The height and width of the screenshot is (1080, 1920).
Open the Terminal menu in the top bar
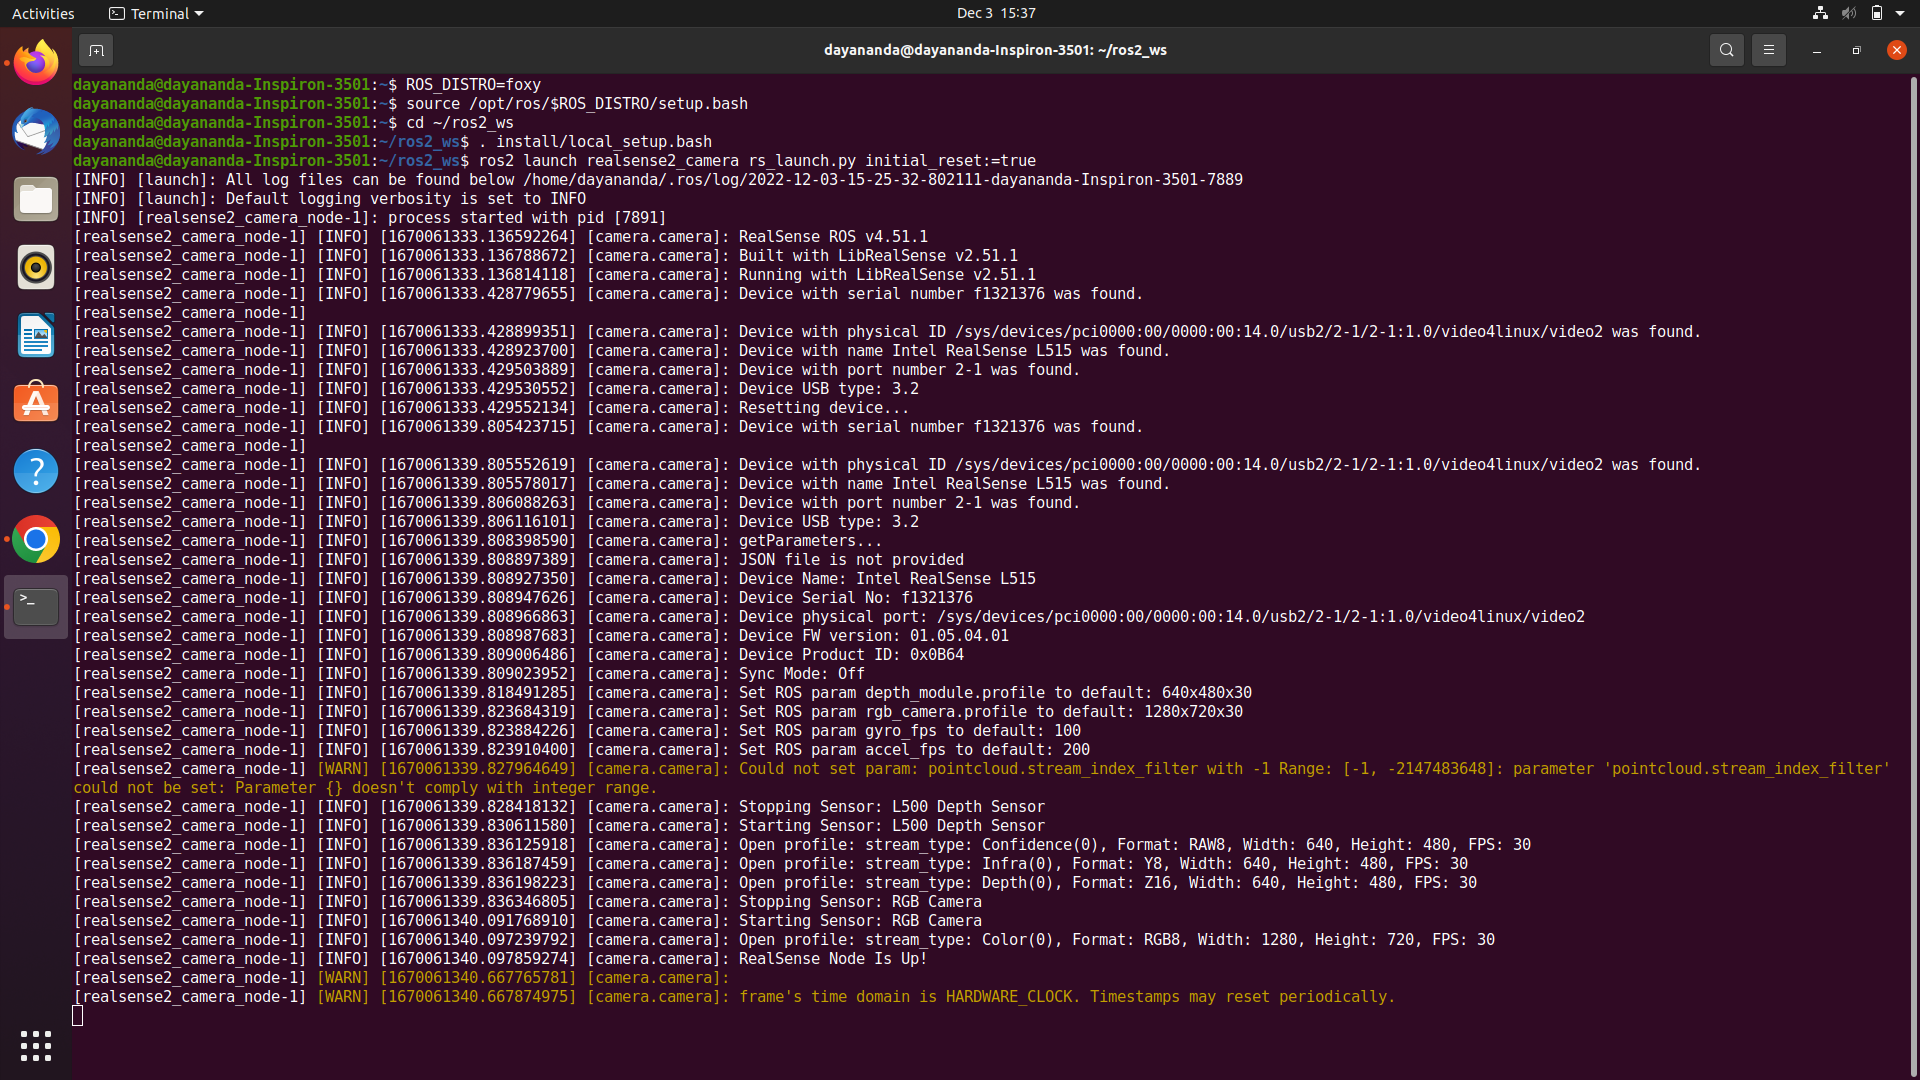pyautogui.click(x=155, y=13)
